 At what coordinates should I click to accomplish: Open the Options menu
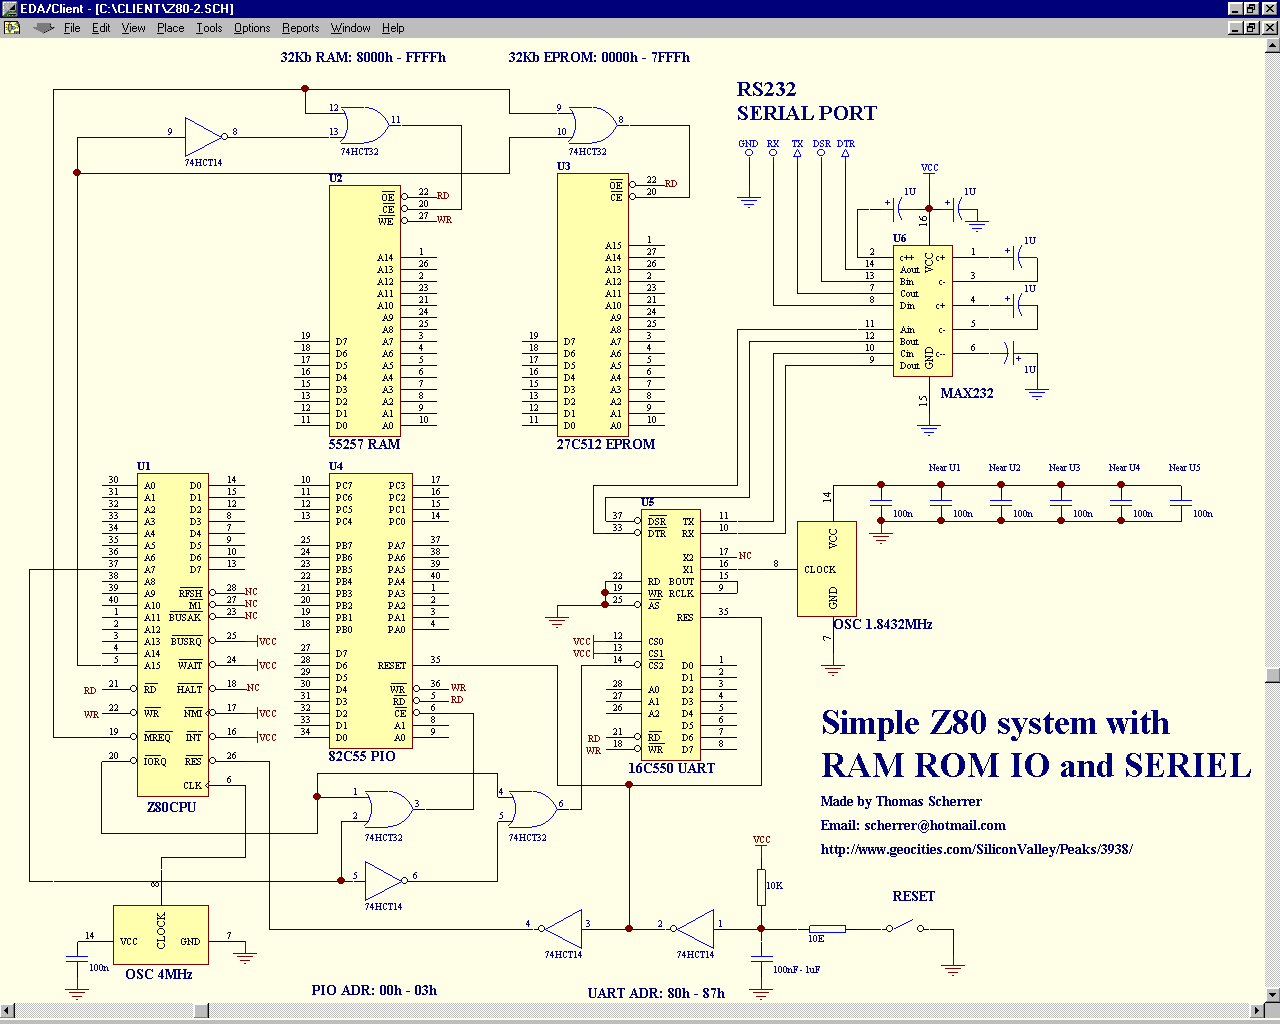(x=251, y=28)
